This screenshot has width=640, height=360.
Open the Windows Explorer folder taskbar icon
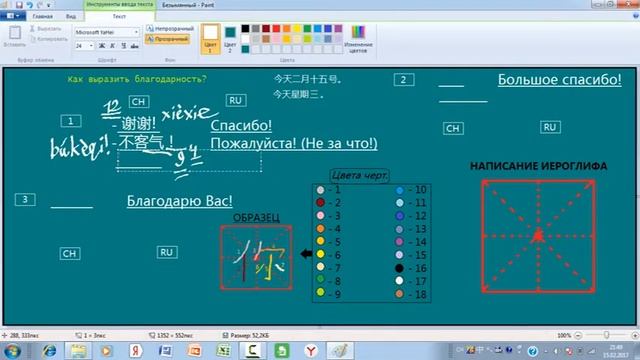pos(78,351)
